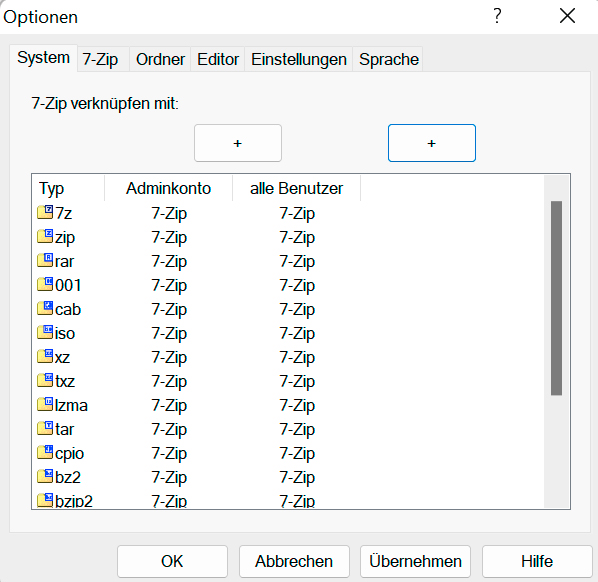Click the txz file type icon
Viewport: 598px width, 582px height.
(x=45, y=380)
